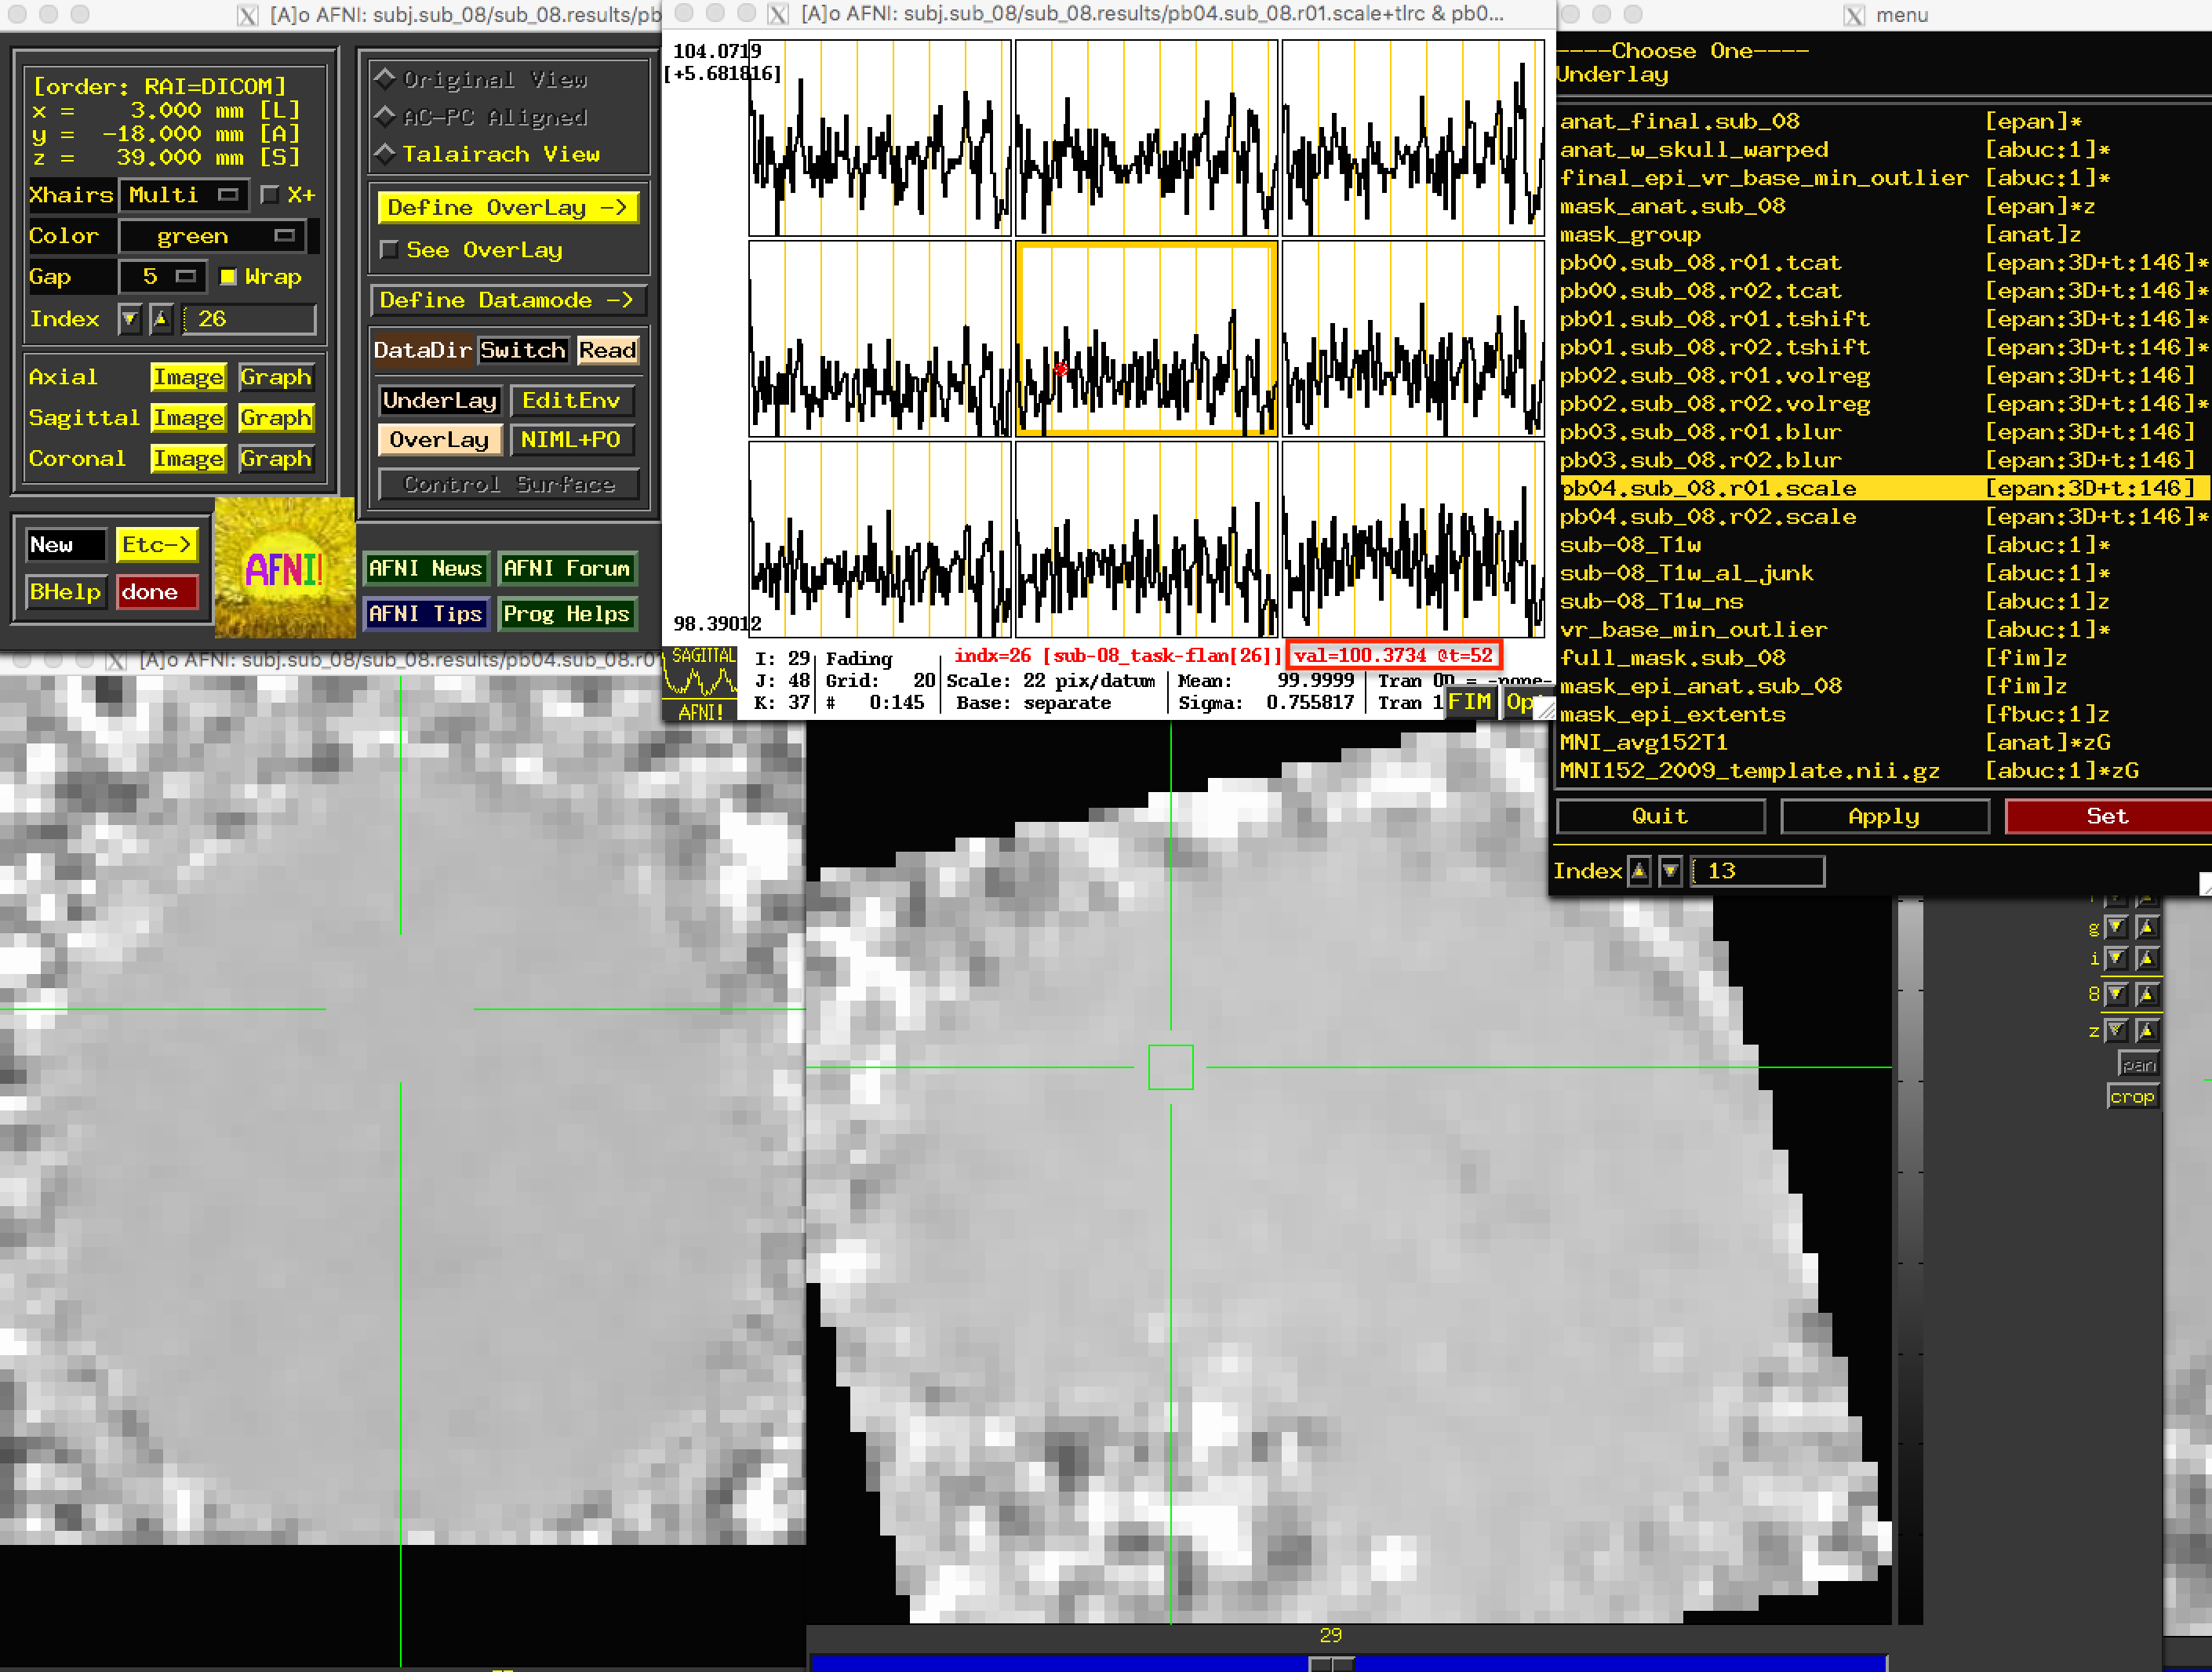The image size is (2212, 1672).
Task: Click the UnderLay button
Action: pos(439,401)
